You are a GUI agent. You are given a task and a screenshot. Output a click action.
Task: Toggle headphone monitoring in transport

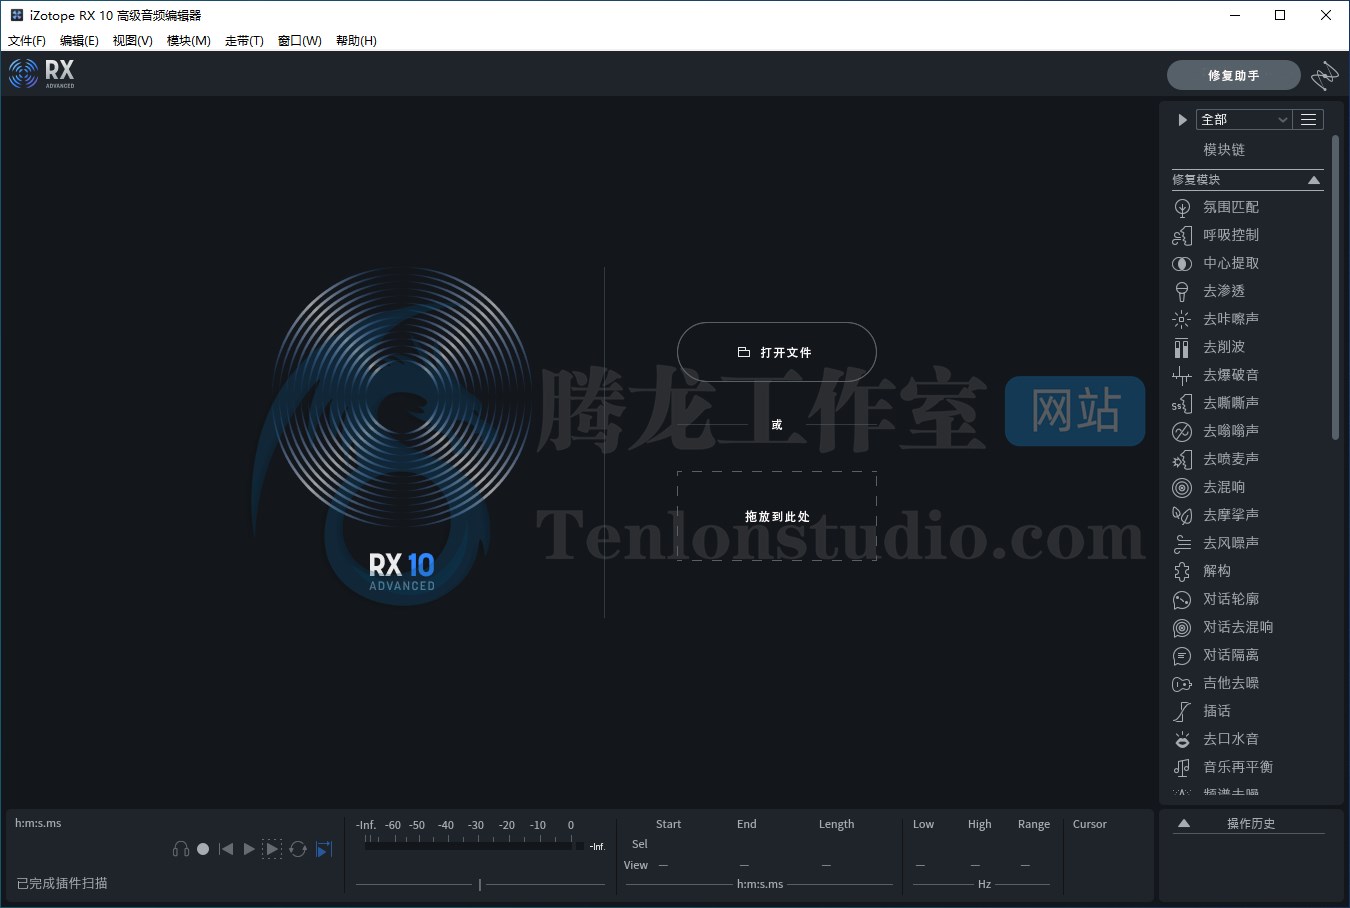(x=181, y=849)
